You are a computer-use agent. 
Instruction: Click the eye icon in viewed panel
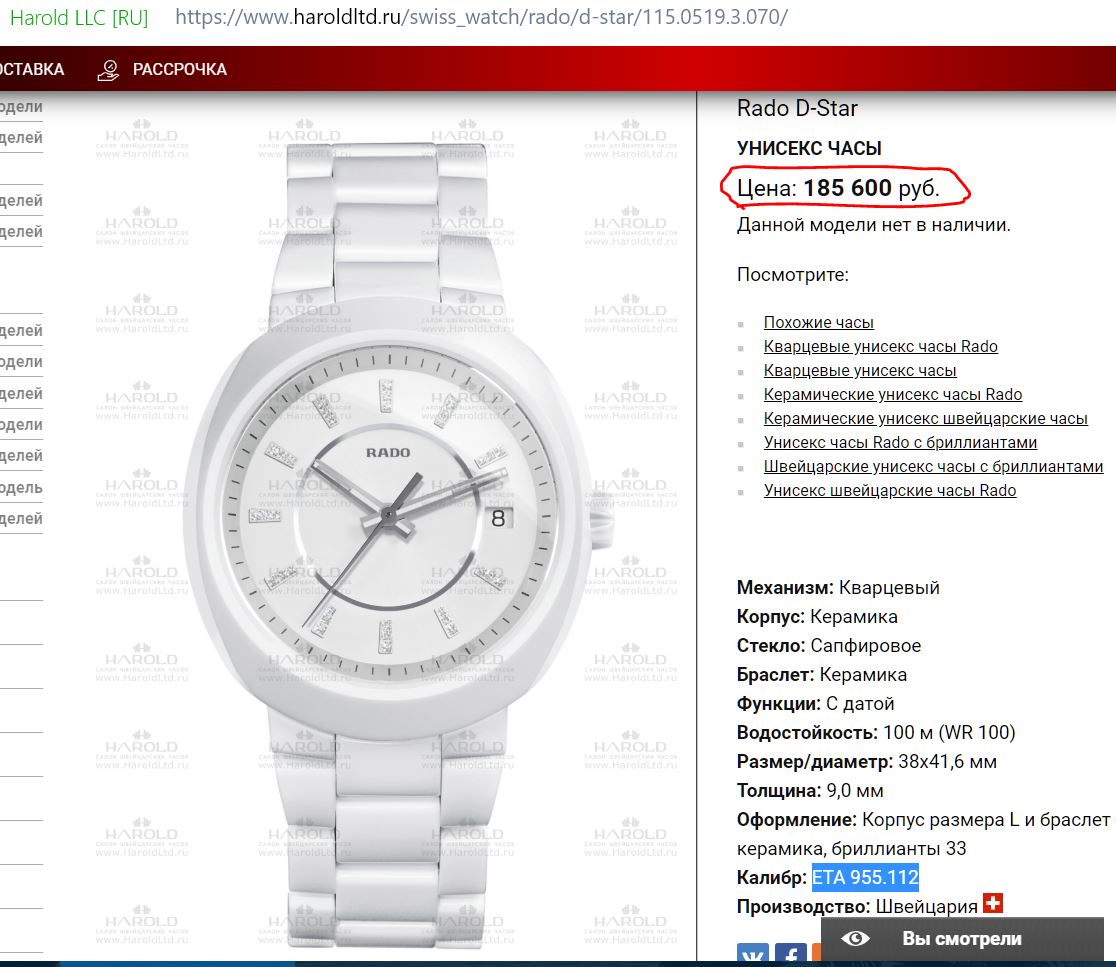pyautogui.click(x=856, y=939)
